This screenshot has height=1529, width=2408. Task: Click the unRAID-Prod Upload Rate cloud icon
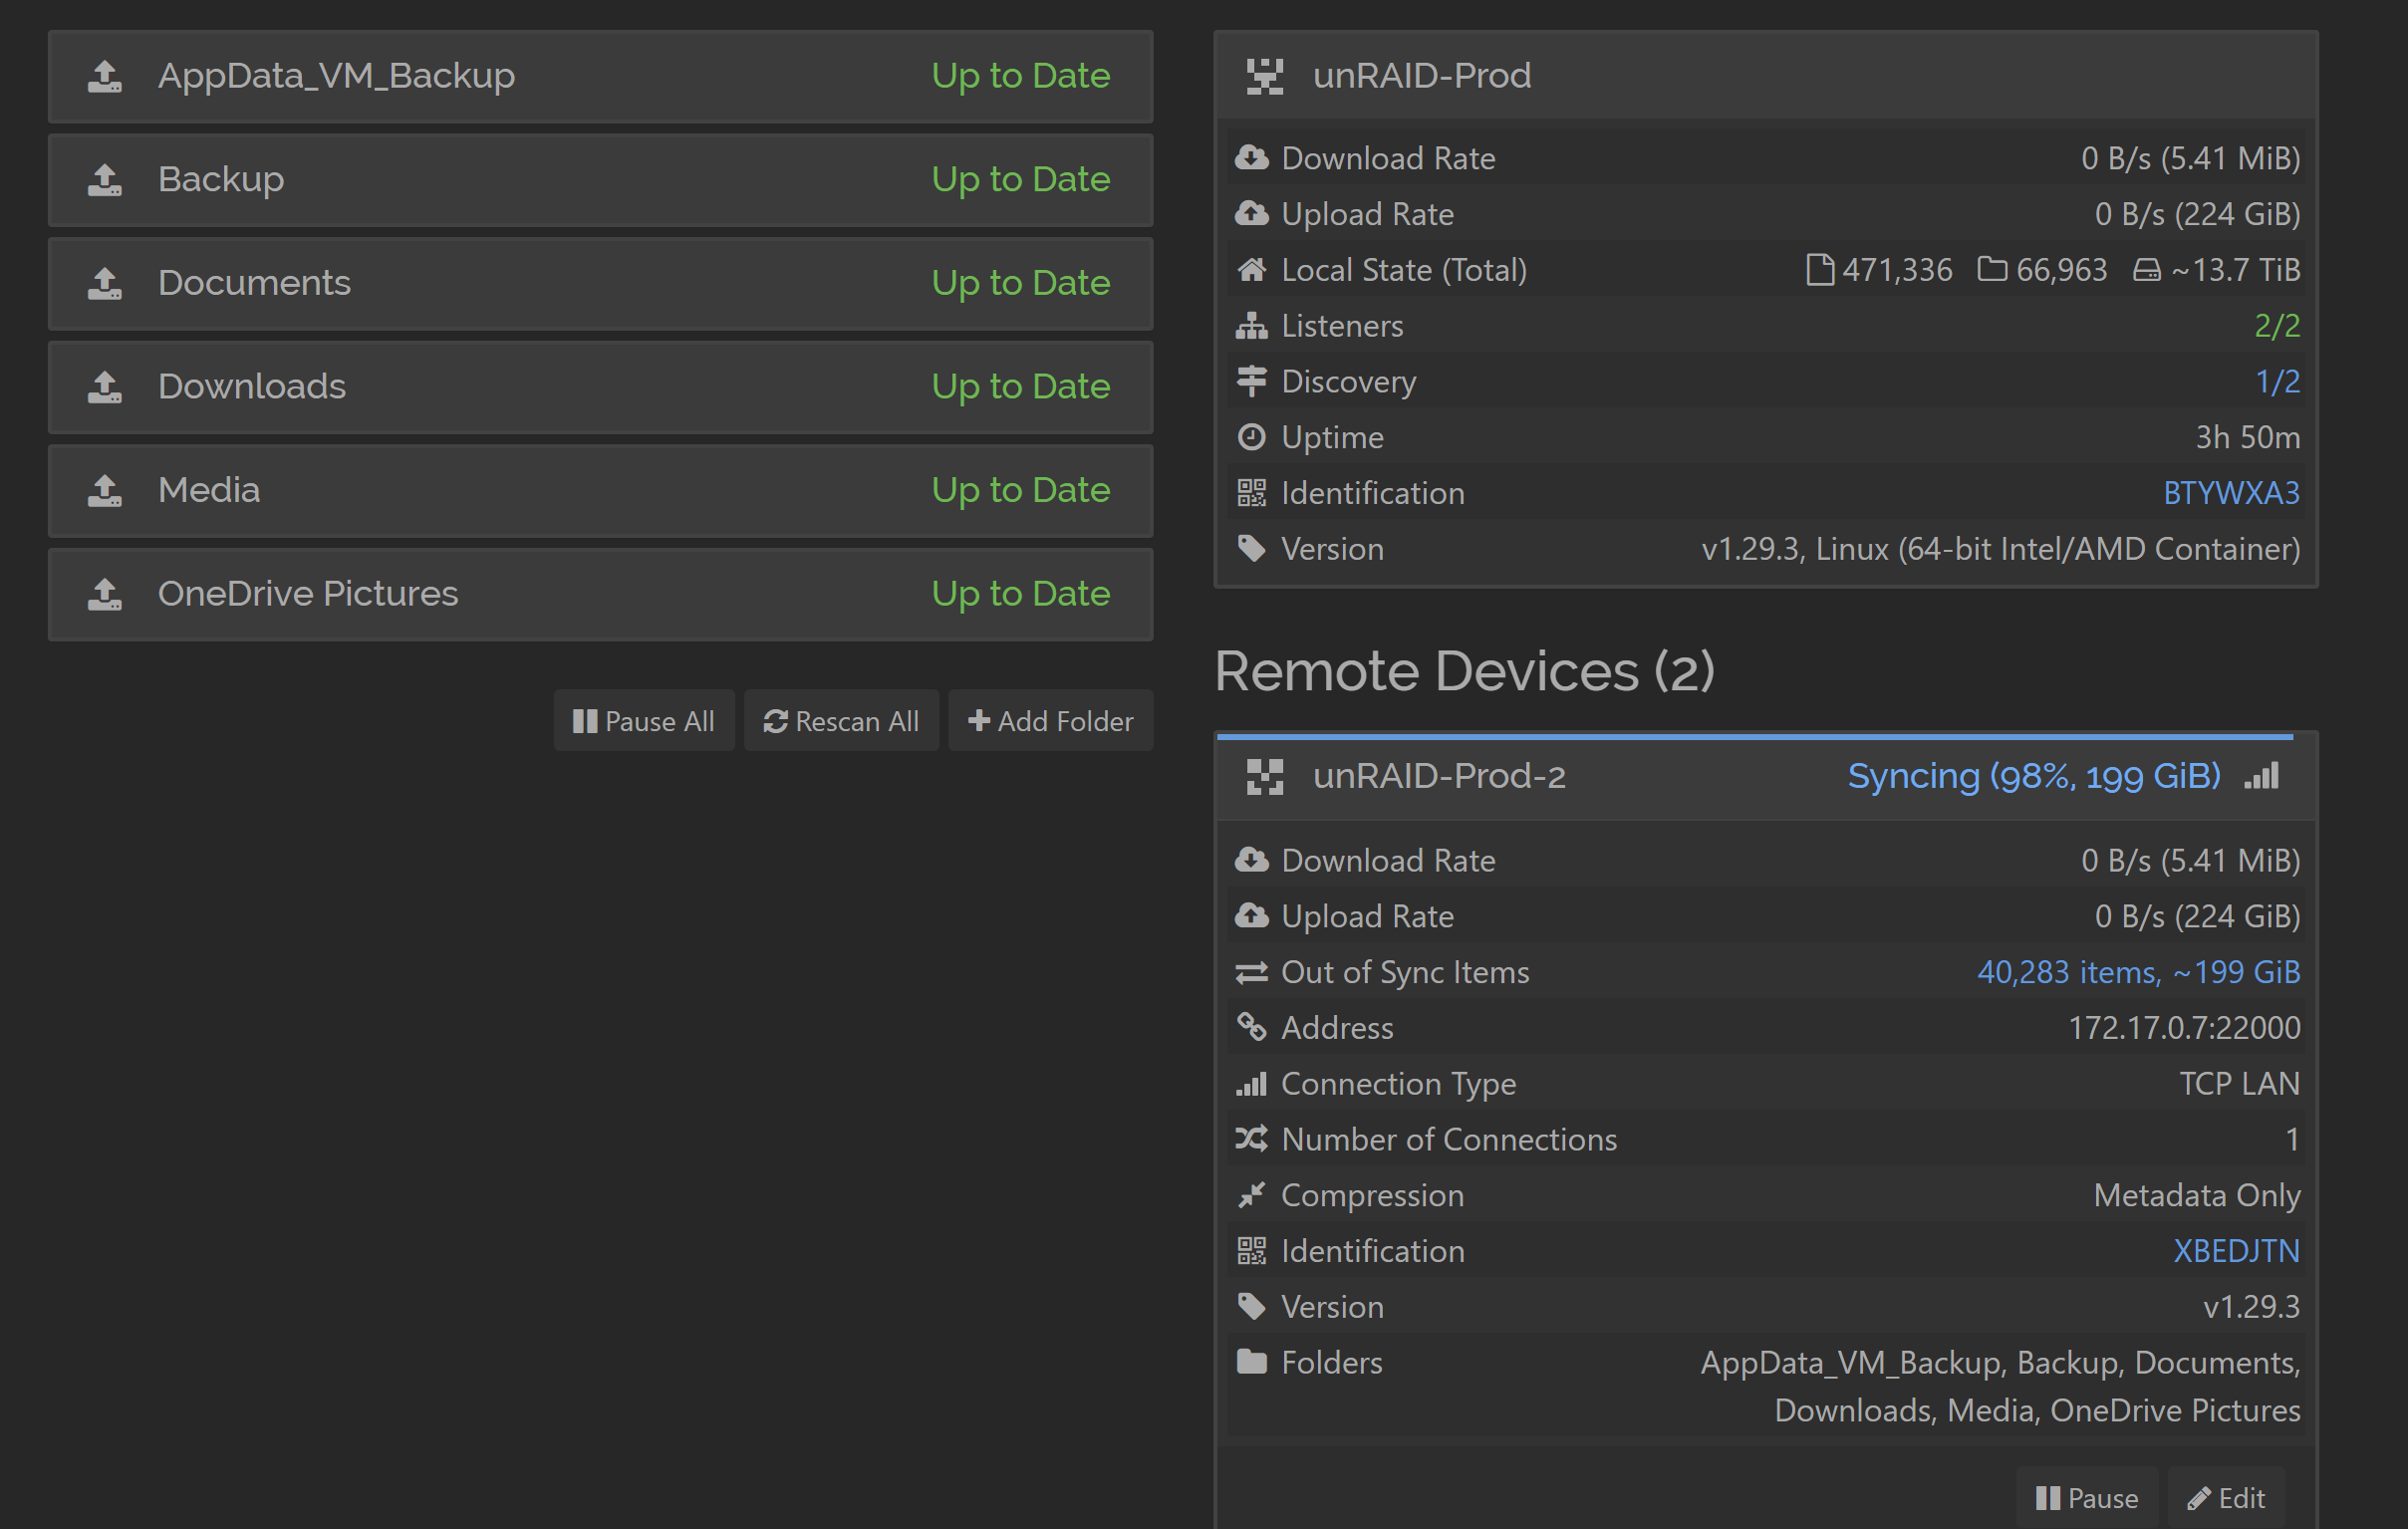[1252, 214]
